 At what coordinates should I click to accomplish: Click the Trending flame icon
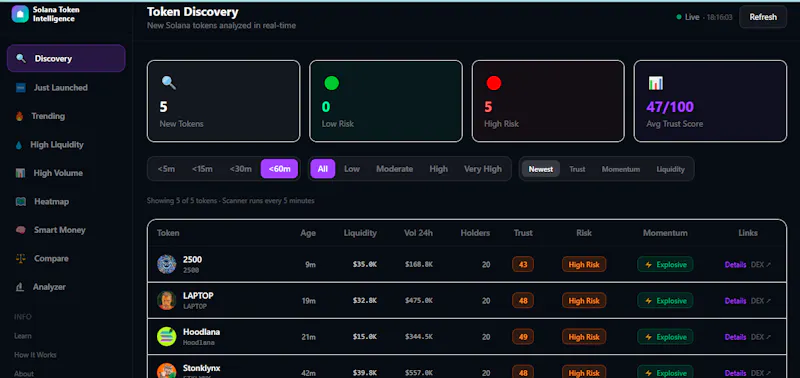pyautogui.click(x=20, y=116)
